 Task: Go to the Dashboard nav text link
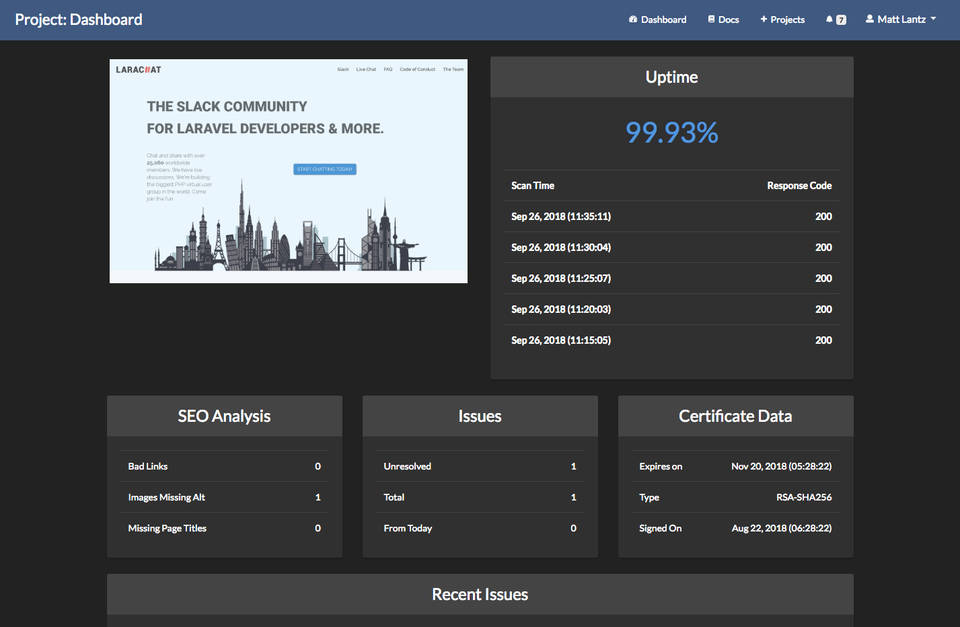pos(664,20)
